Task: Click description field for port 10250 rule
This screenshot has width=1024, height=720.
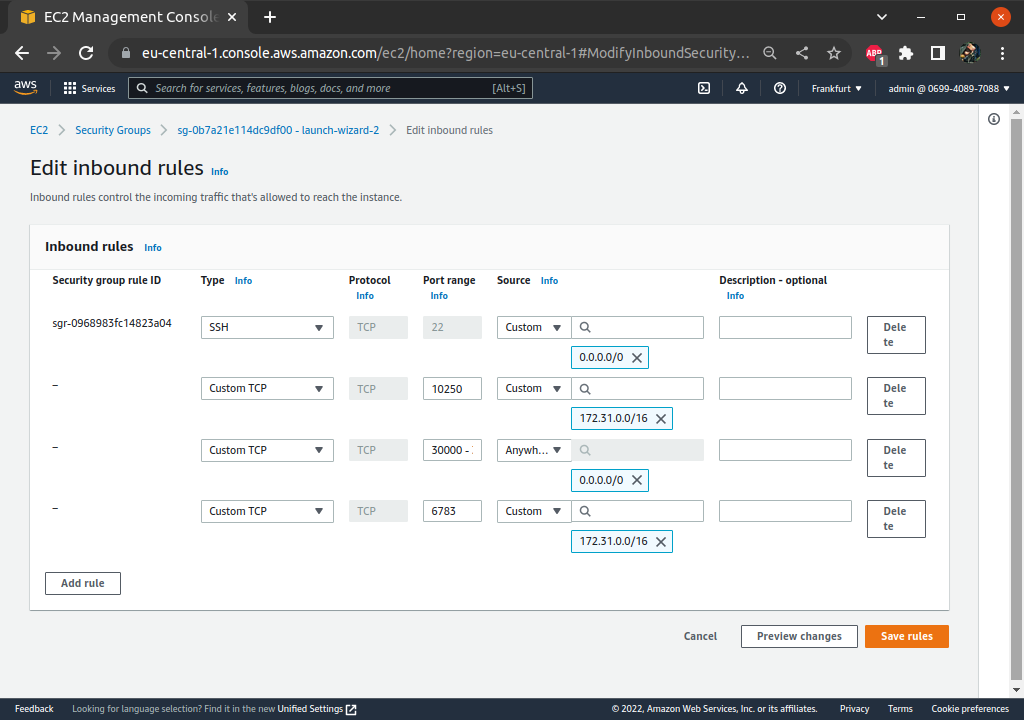Action: 786,389
